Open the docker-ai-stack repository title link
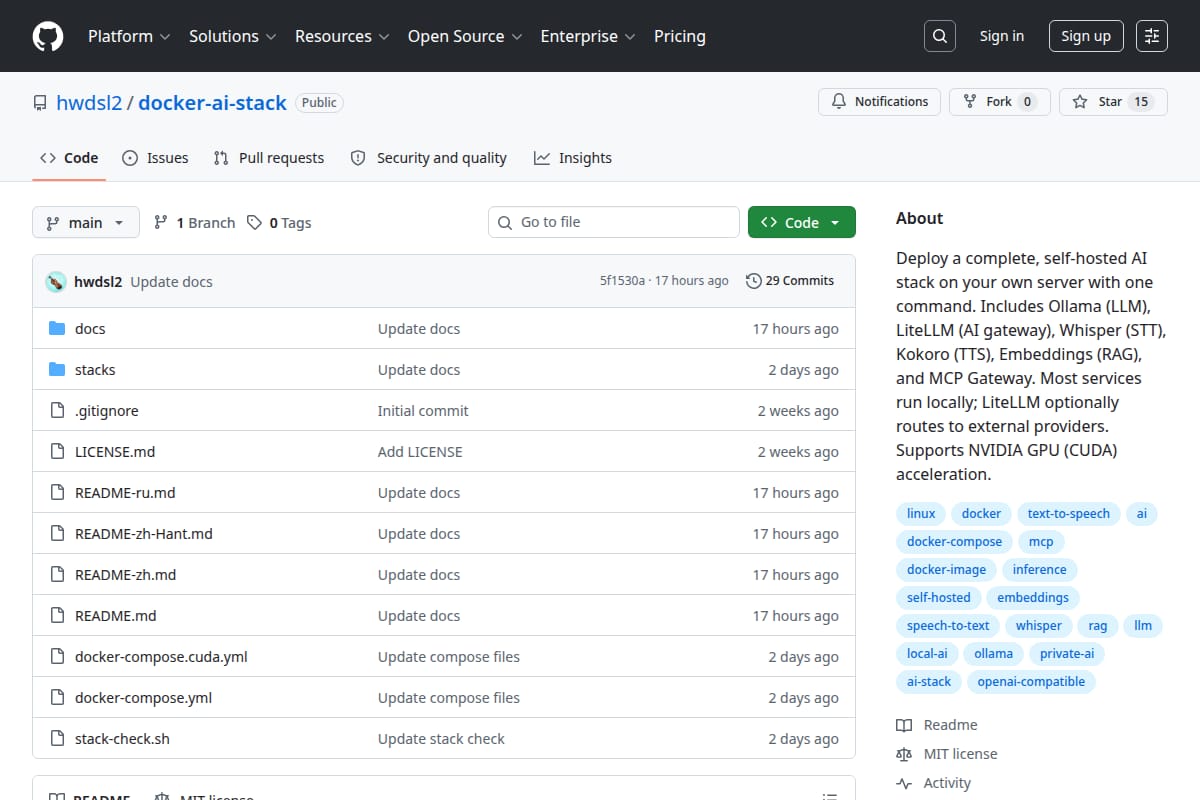 point(212,102)
